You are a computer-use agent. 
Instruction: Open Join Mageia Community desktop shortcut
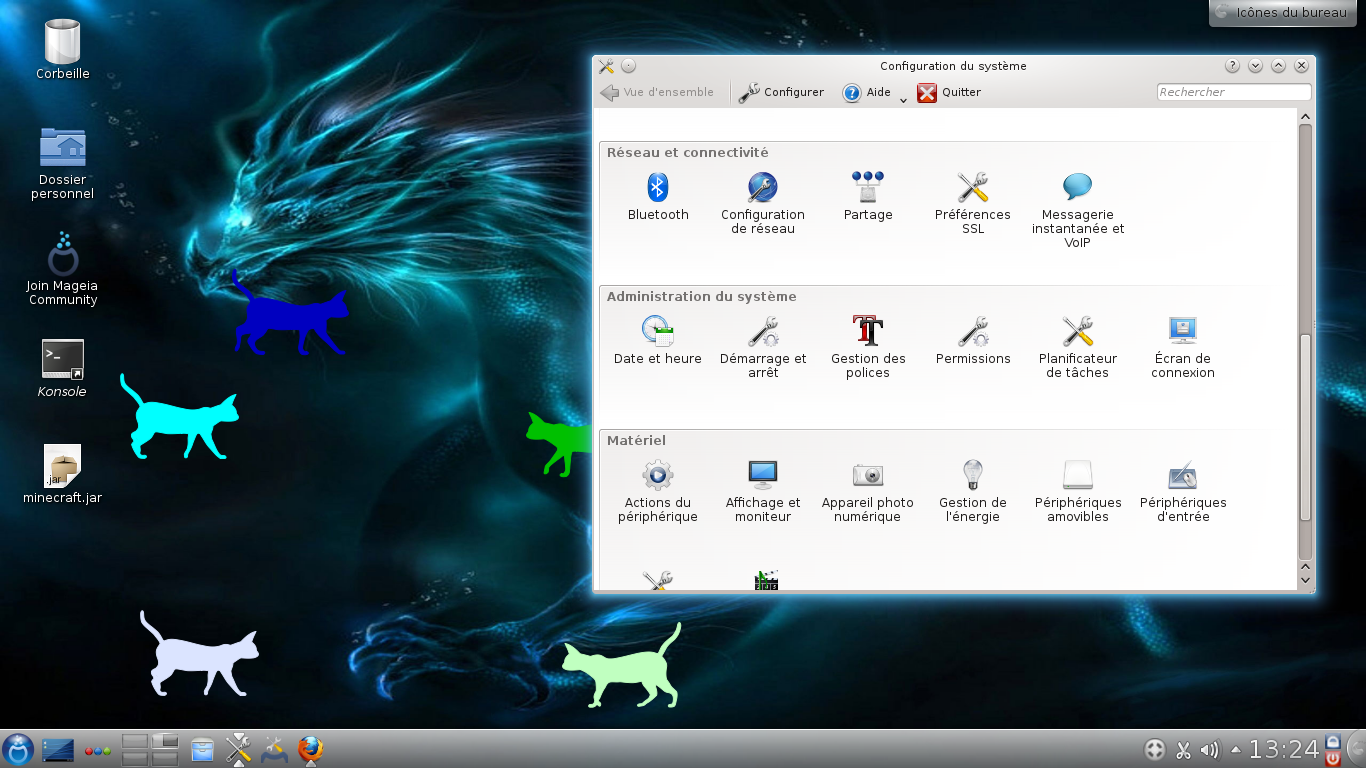[63, 269]
